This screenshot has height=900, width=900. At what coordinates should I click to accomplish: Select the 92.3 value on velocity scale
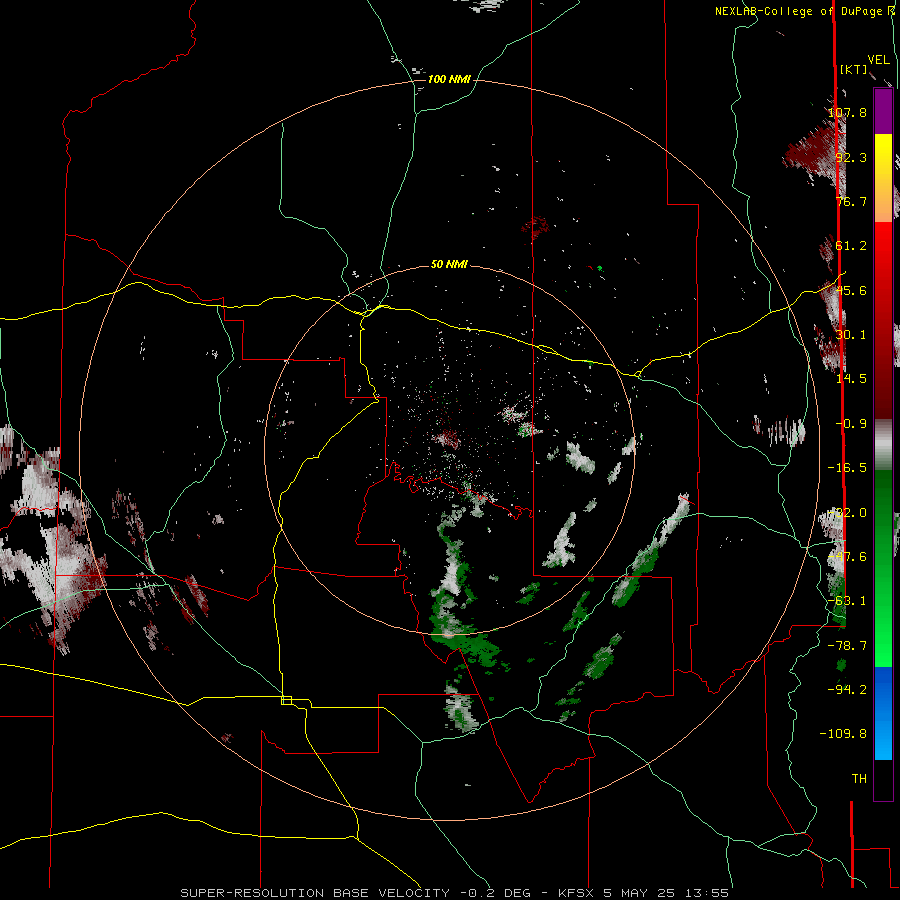point(851,157)
